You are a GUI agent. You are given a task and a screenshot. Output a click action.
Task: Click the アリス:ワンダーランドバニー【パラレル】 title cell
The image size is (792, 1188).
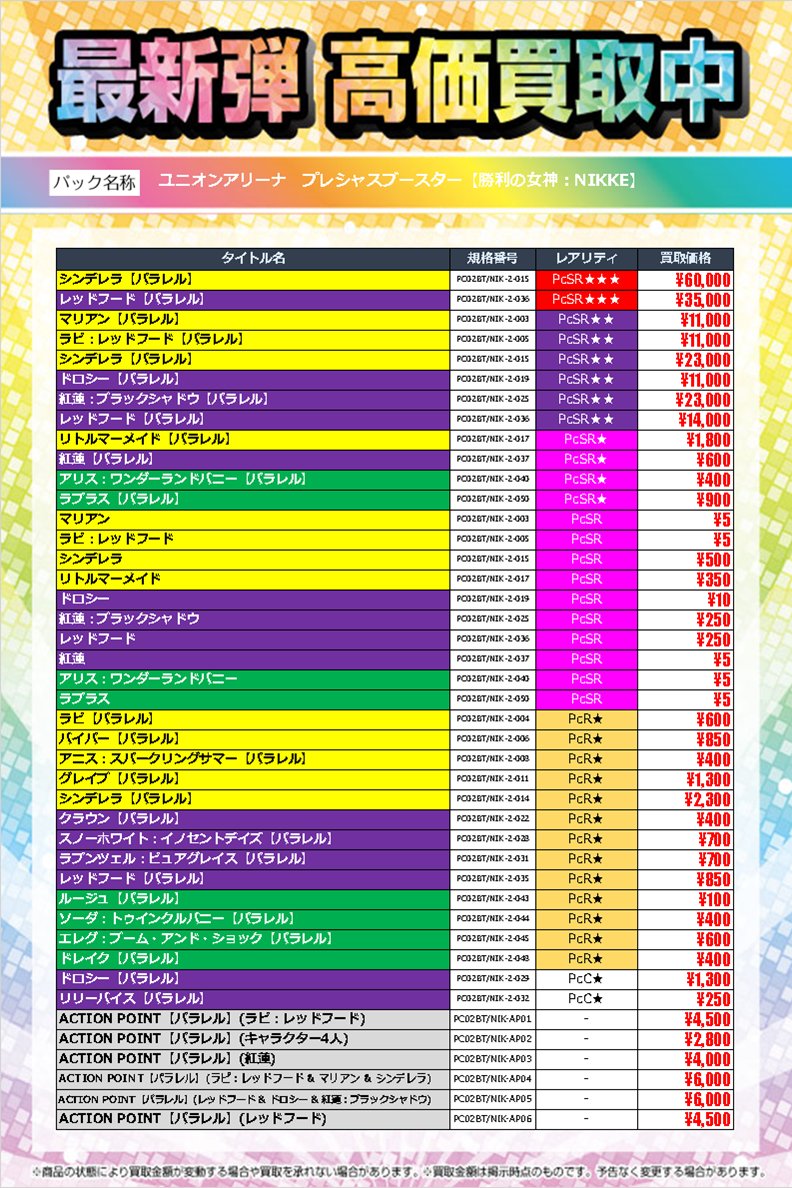click(253, 480)
